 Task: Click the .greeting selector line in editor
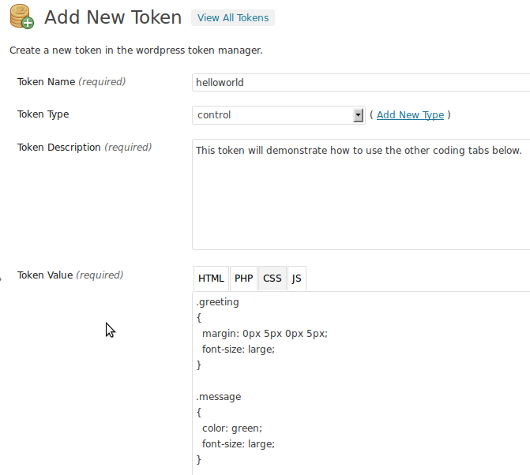pyautogui.click(x=217, y=302)
